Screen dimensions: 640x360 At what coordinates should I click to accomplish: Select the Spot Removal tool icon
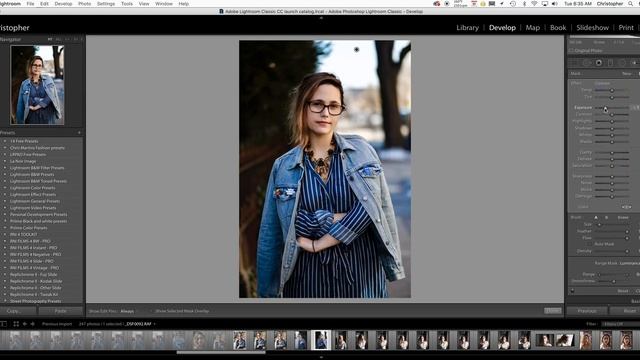coord(587,63)
